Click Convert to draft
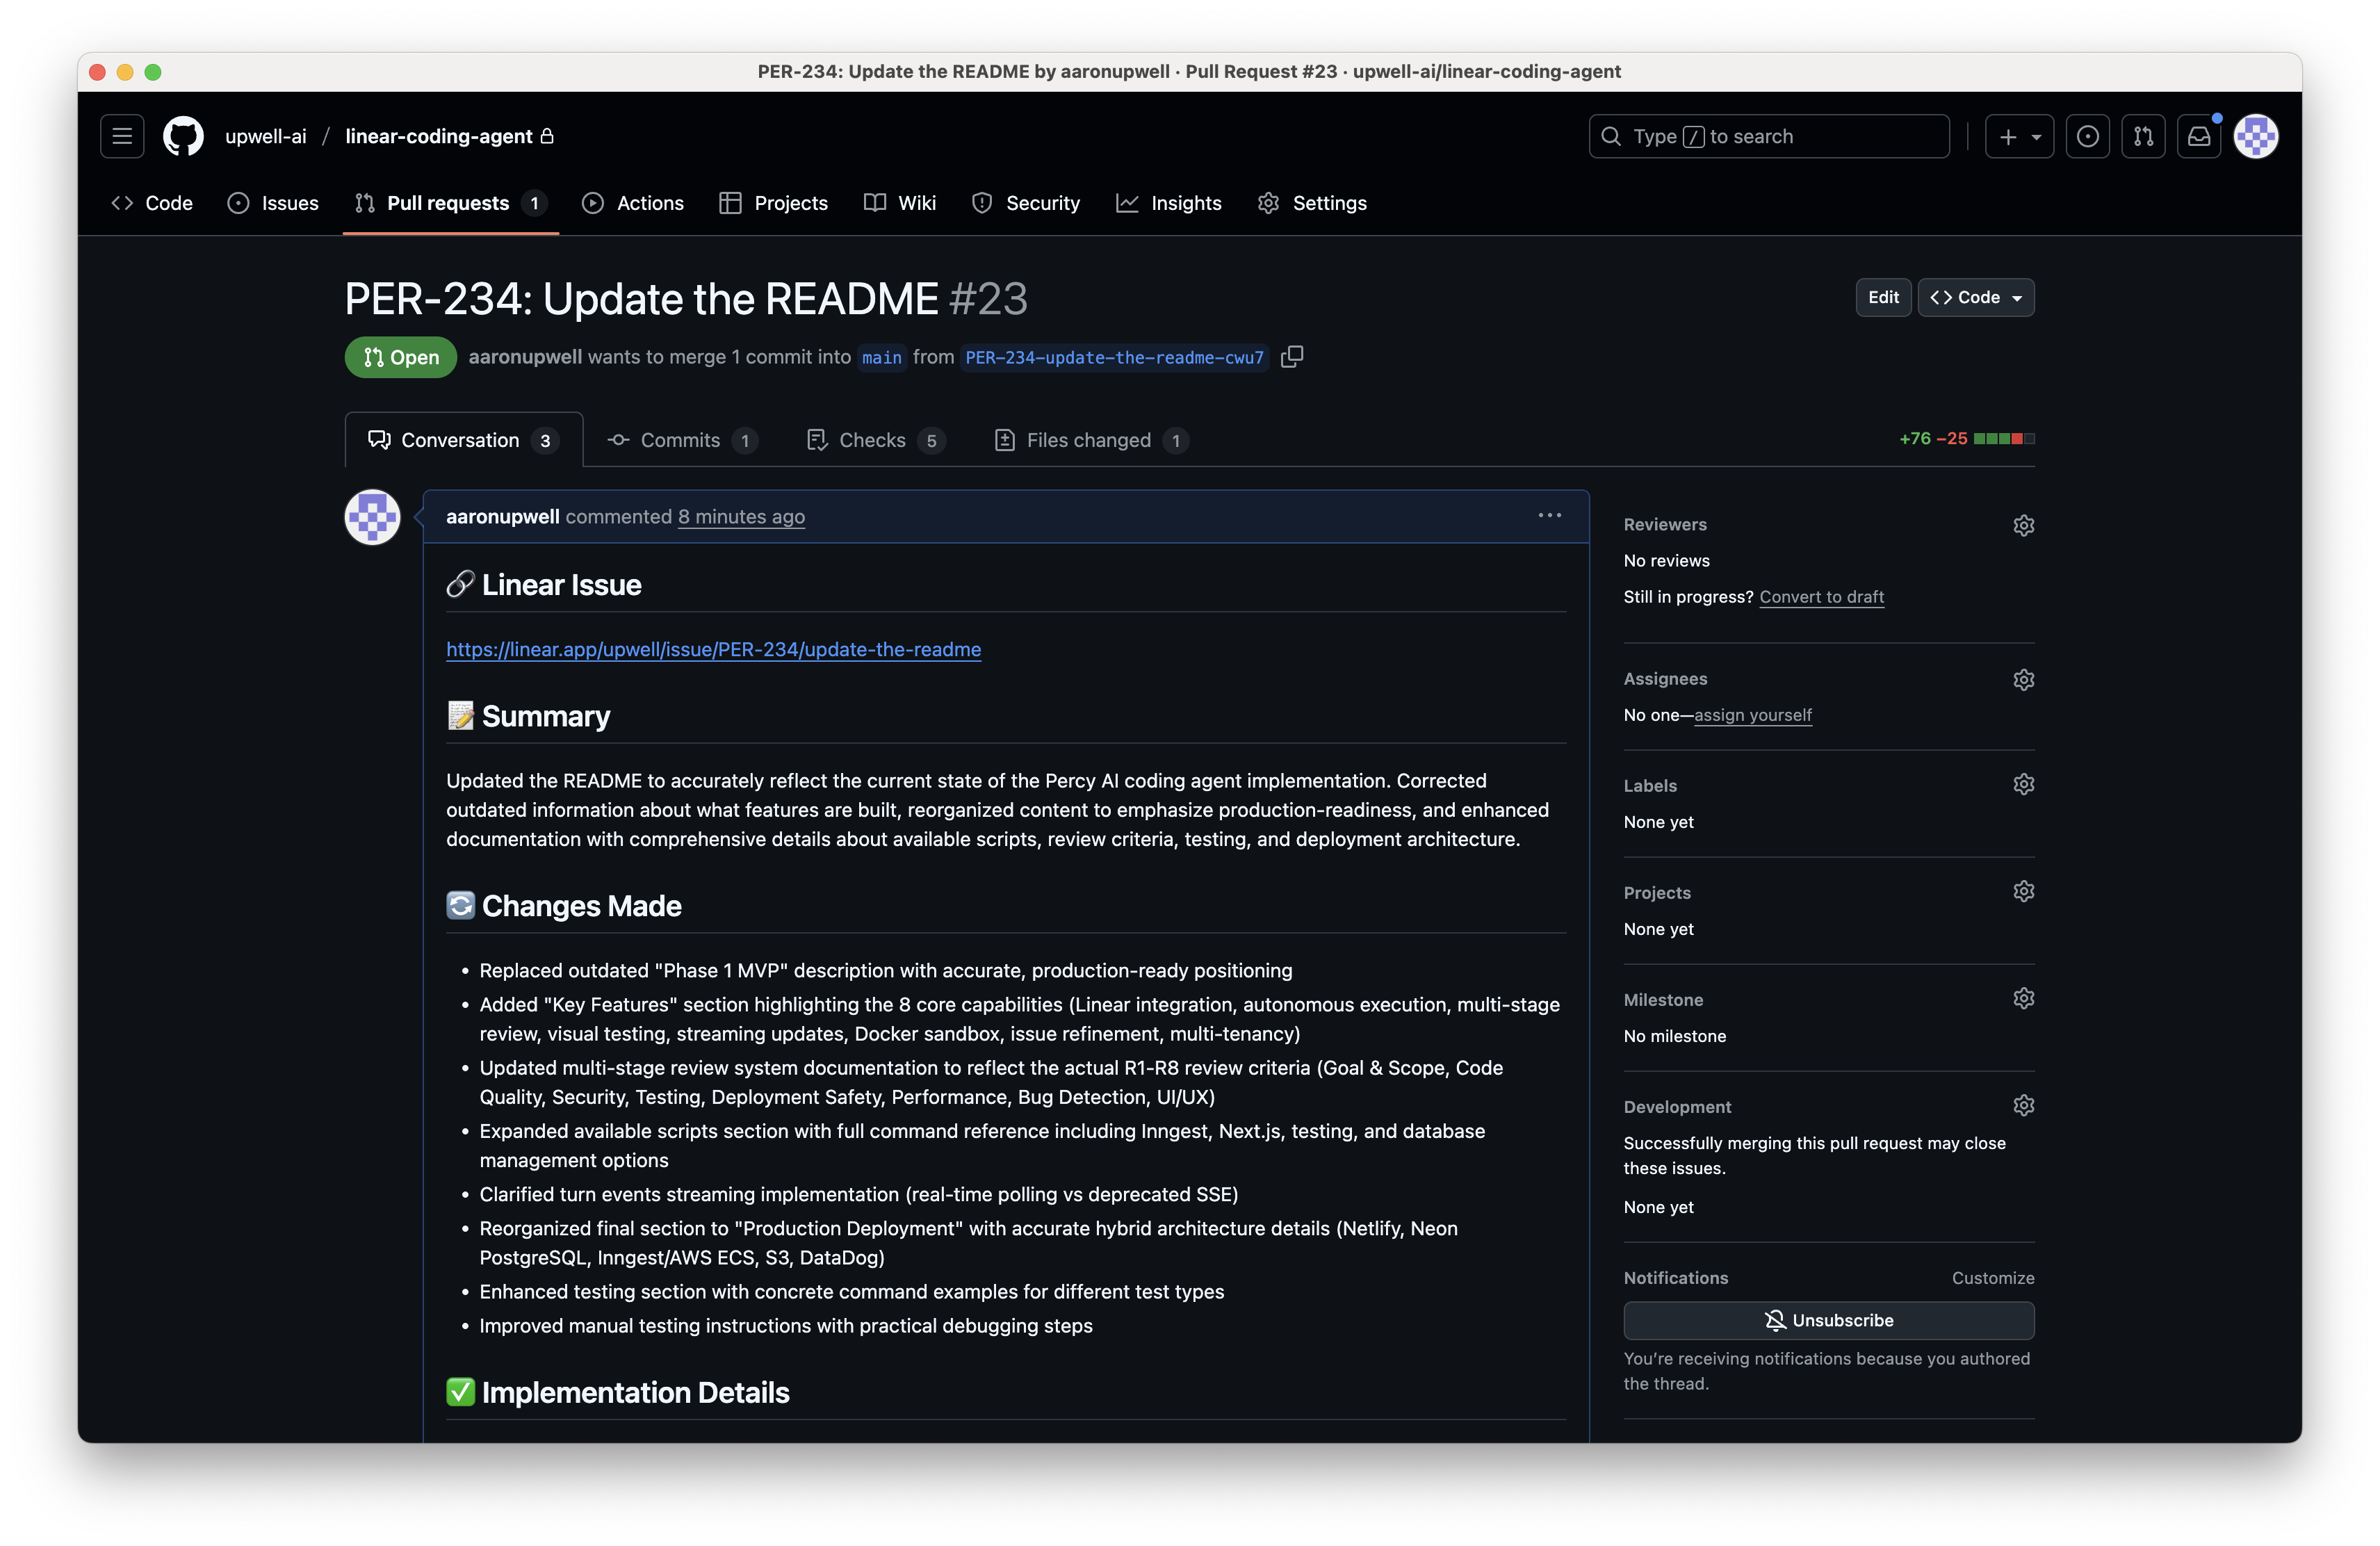The image size is (2380, 1546). pos(1821,597)
